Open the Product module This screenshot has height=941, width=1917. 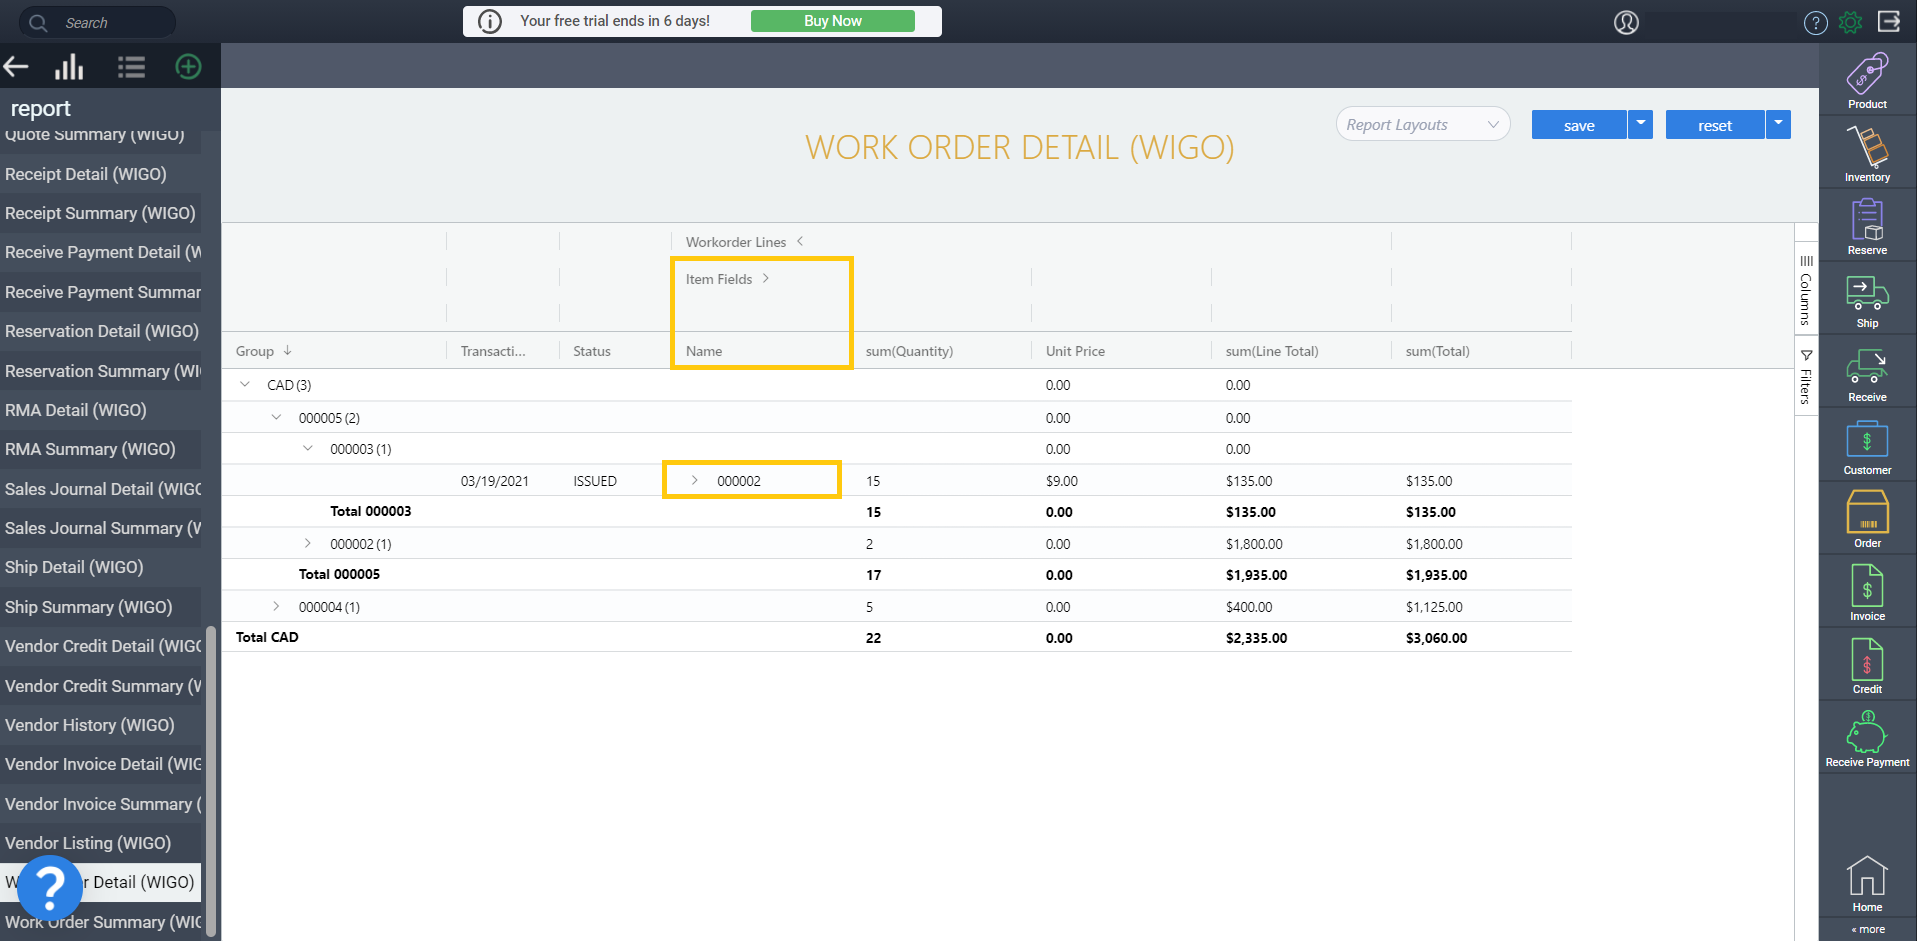coord(1867,80)
